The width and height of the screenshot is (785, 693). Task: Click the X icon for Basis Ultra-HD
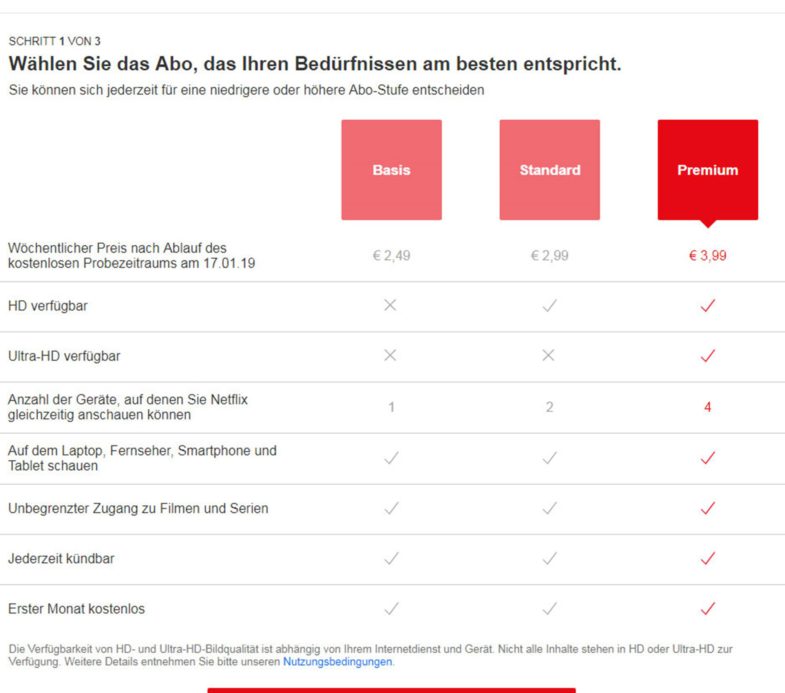390,355
